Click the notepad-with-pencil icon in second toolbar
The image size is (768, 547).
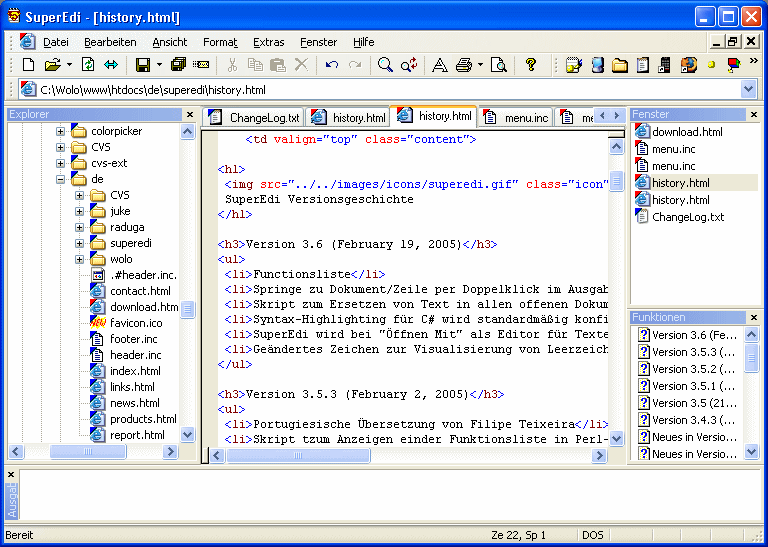[x=573, y=65]
